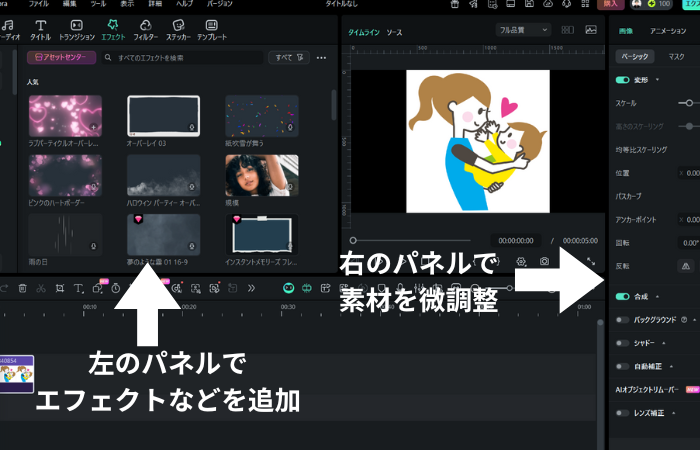
Task: Select the ピンクのハートボーダー effect thumbnail
Action: [x=65, y=175]
